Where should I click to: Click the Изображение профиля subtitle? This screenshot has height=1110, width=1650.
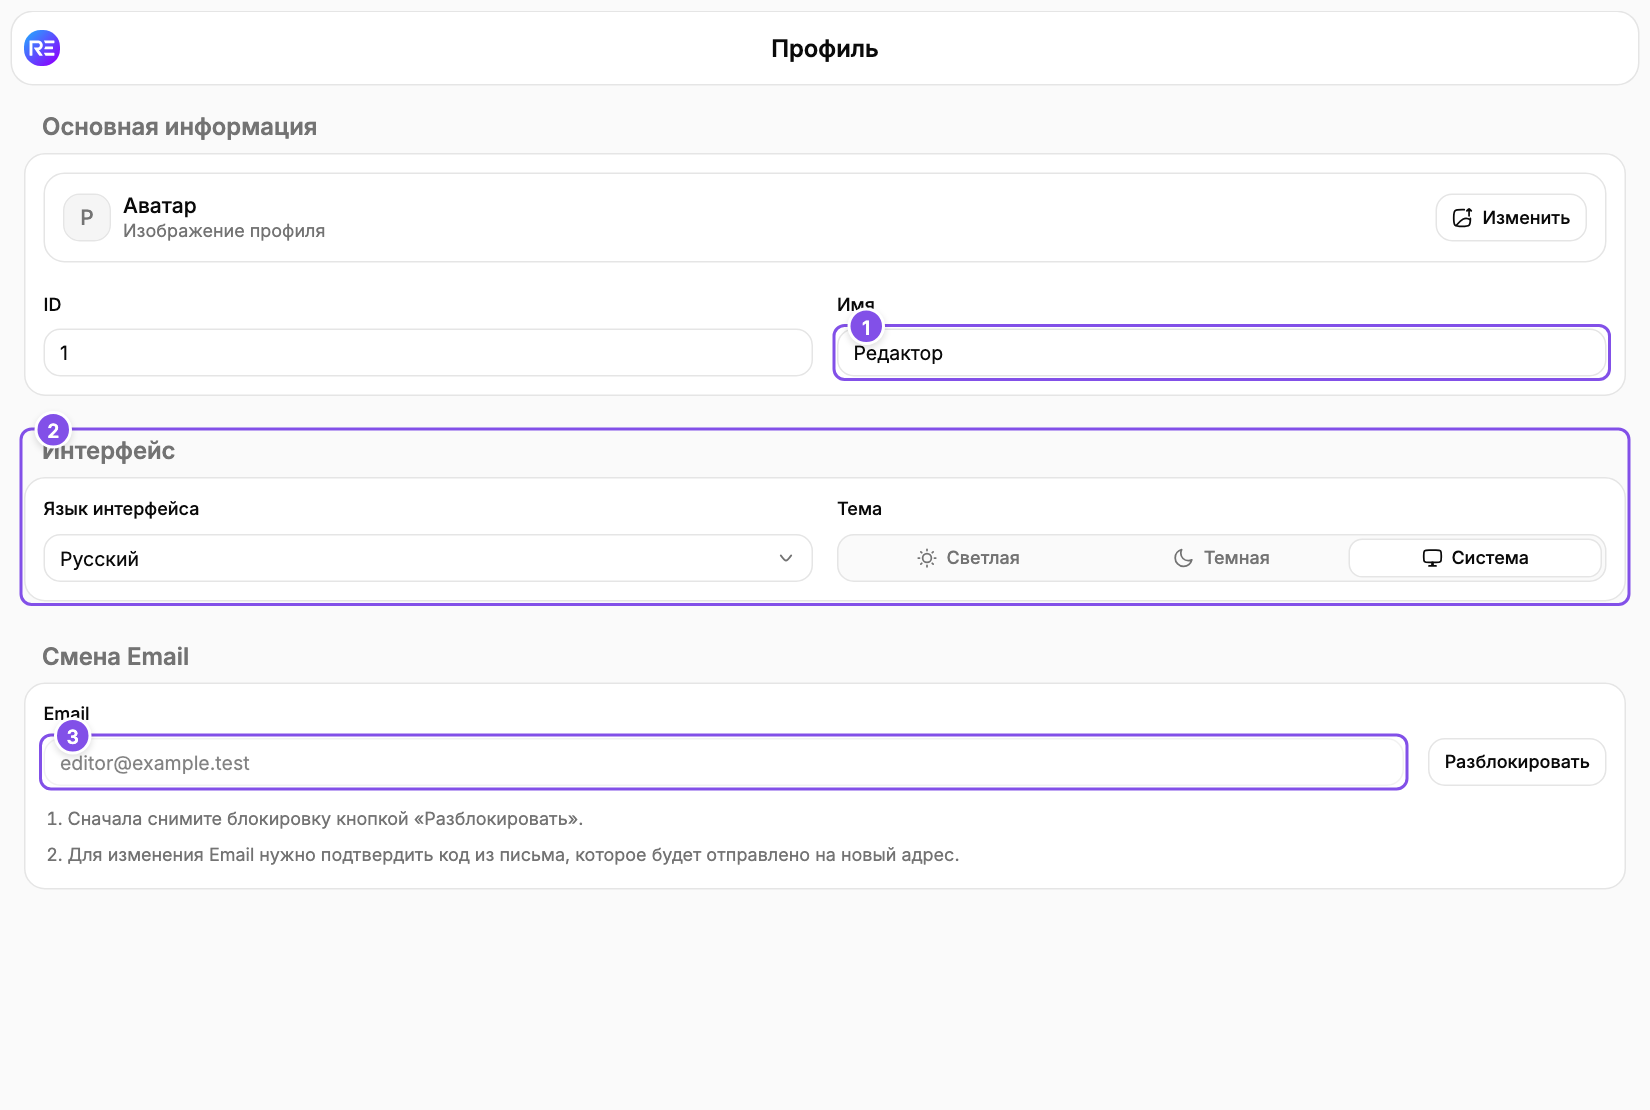(x=224, y=231)
